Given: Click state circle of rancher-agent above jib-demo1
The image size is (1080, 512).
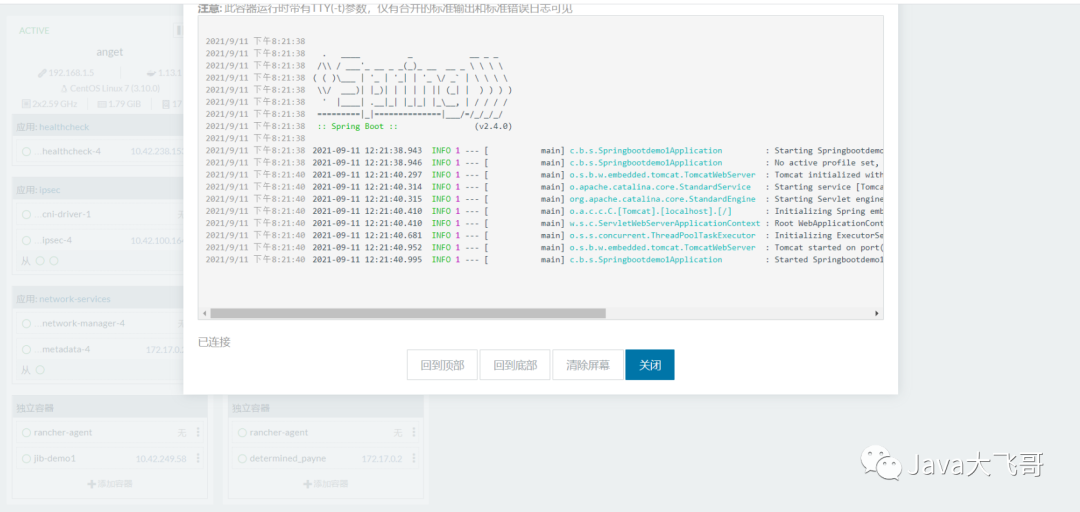Looking at the screenshot, I should 26,432.
